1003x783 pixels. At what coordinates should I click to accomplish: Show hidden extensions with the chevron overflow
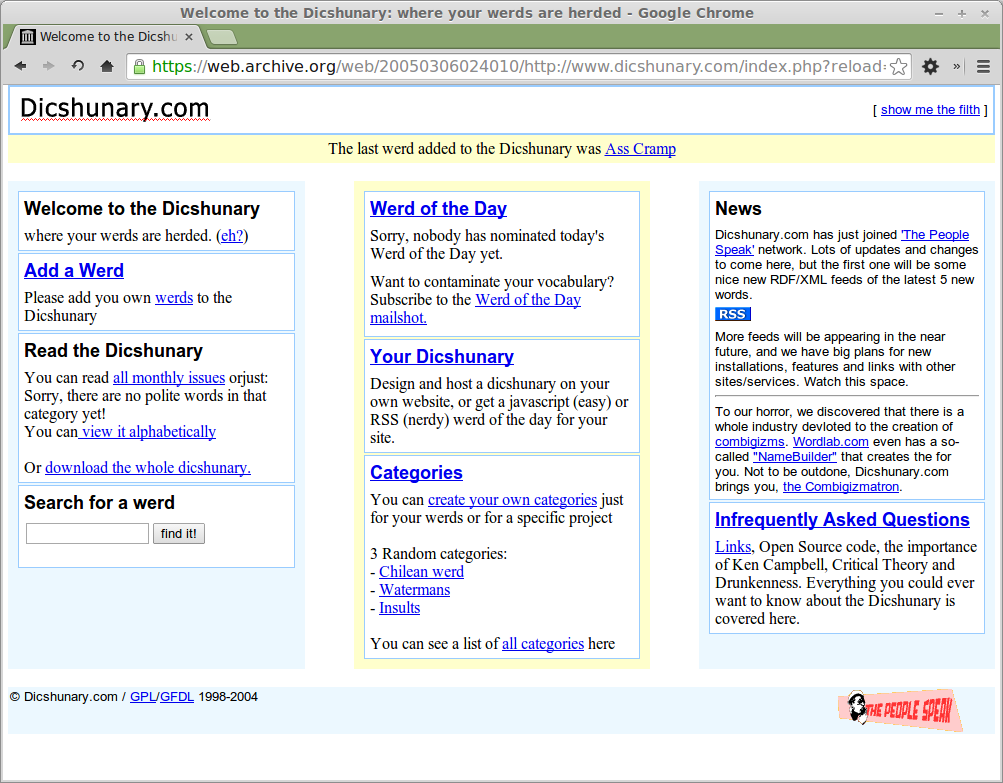click(x=957, y=67)
